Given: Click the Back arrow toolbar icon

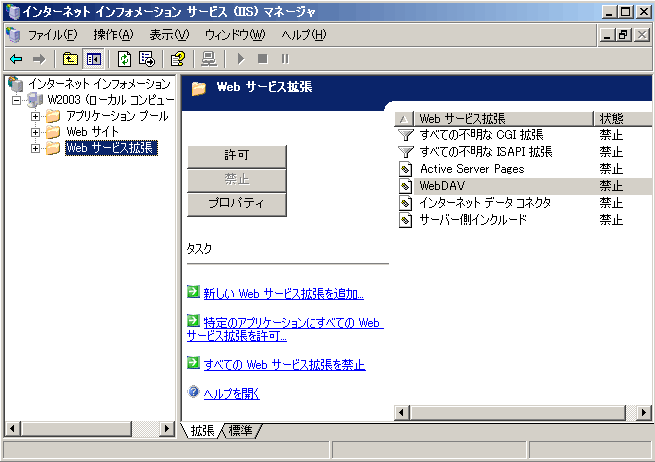Looking at the screenshot, I should (x=16, y=58).
